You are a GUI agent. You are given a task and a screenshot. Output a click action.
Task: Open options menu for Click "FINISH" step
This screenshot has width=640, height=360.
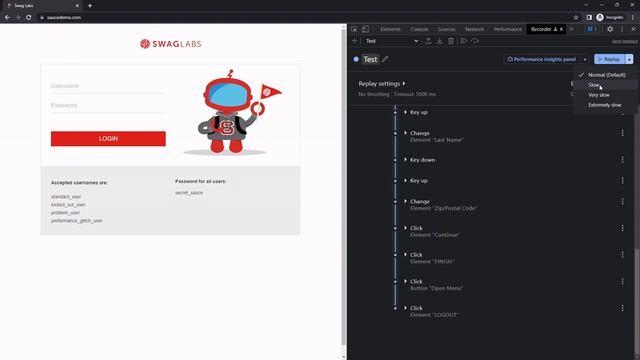[622, 255]
